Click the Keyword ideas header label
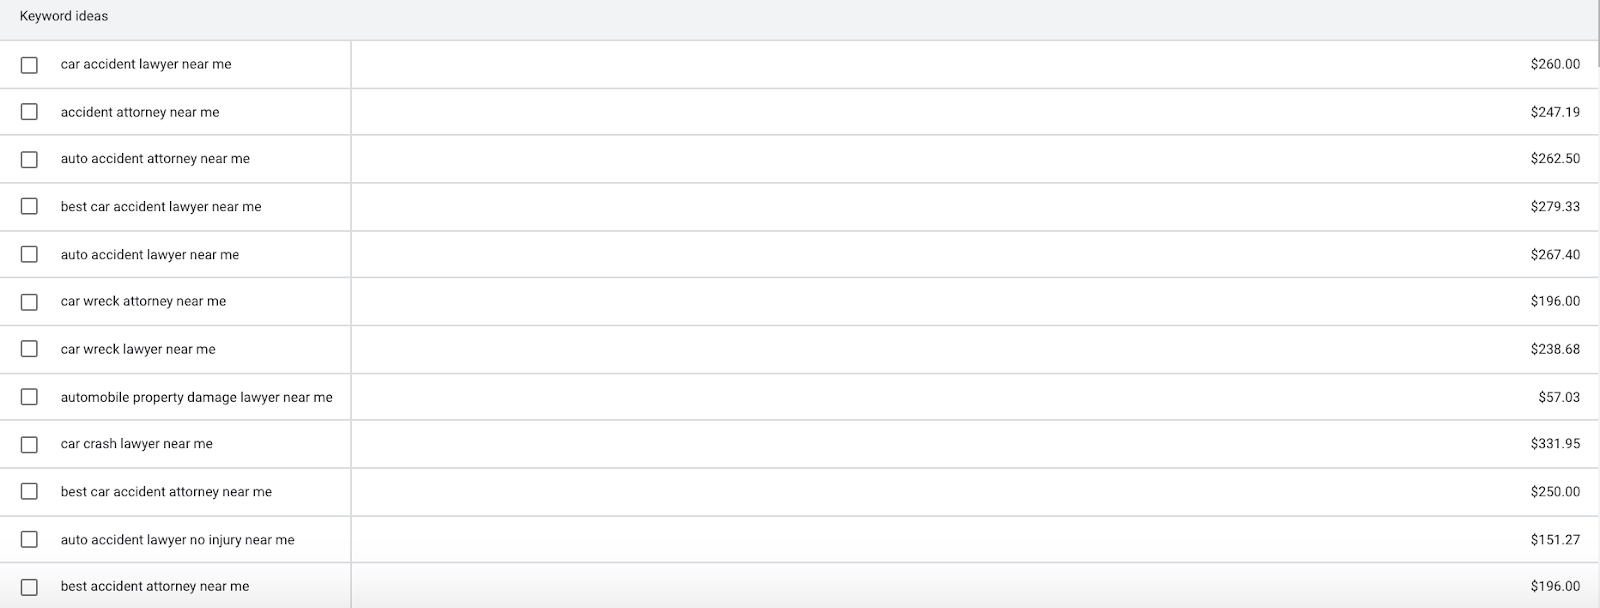The image size is (1600, 608). point(64,16)
